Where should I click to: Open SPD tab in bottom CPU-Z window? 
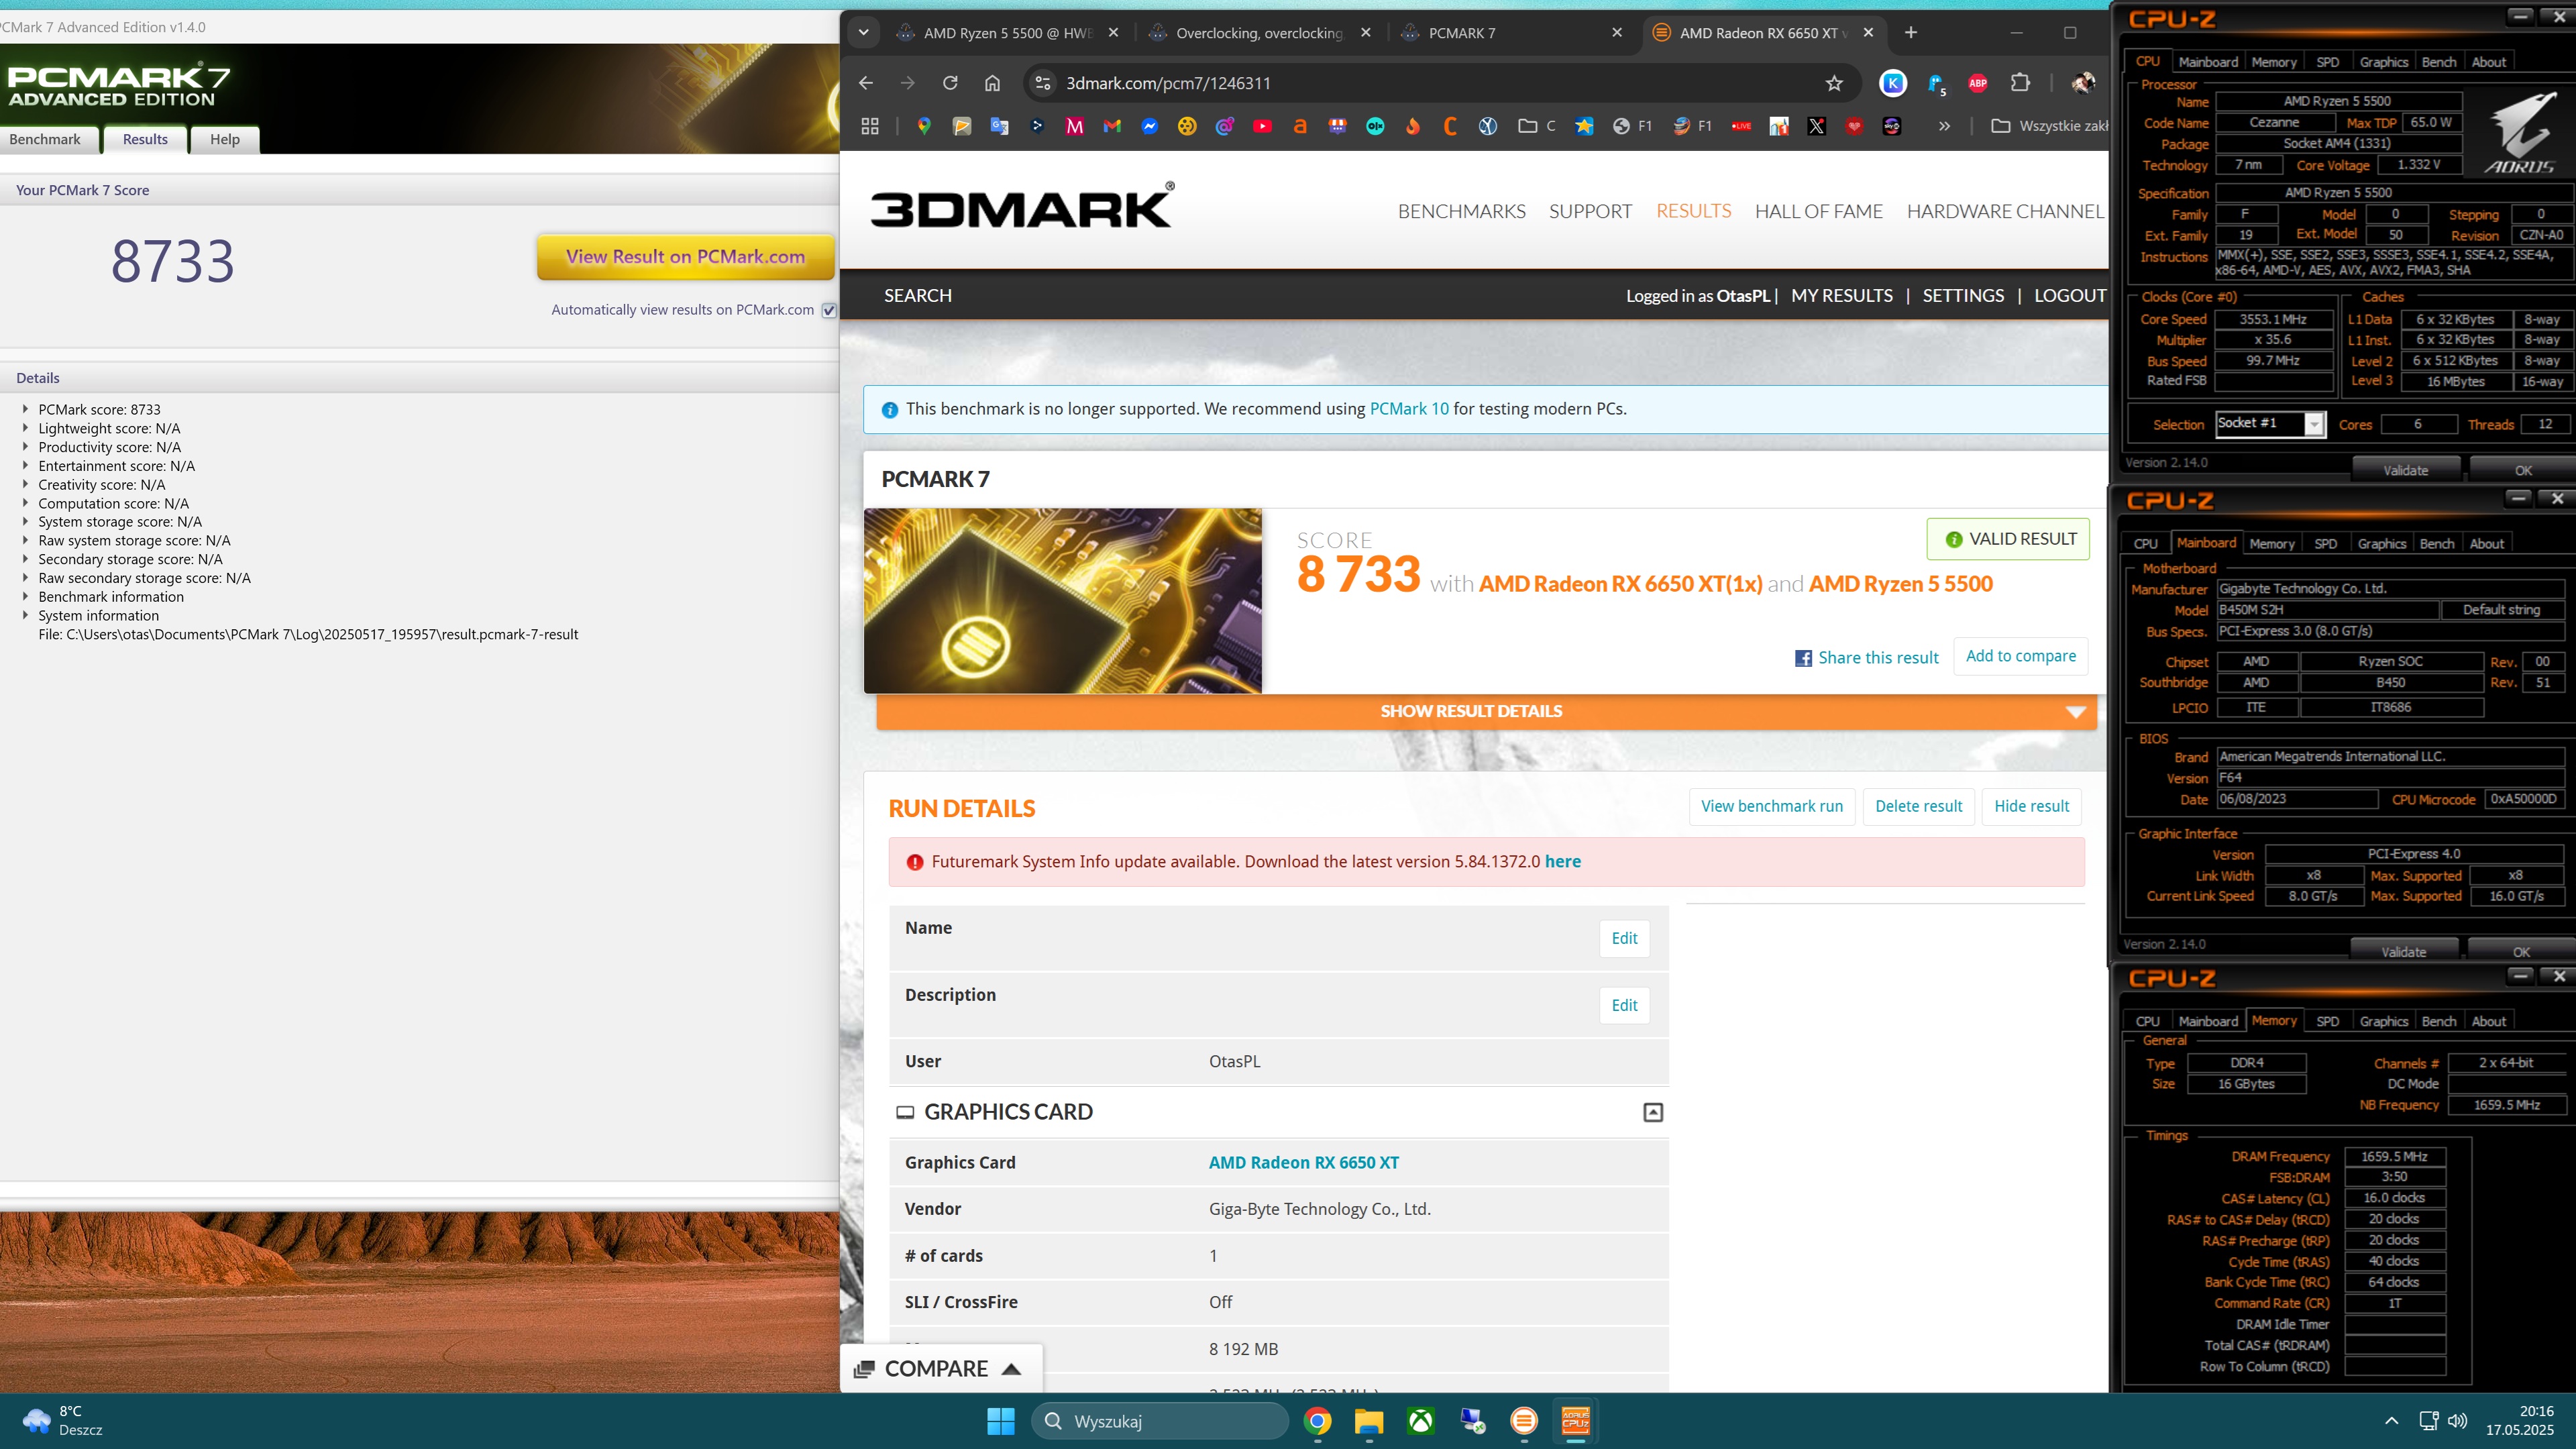coord(2327,1021)
